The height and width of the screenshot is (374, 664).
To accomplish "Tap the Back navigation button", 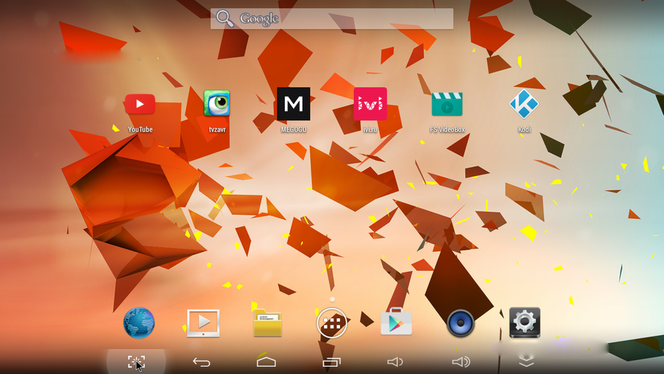I will click(202, 362).
